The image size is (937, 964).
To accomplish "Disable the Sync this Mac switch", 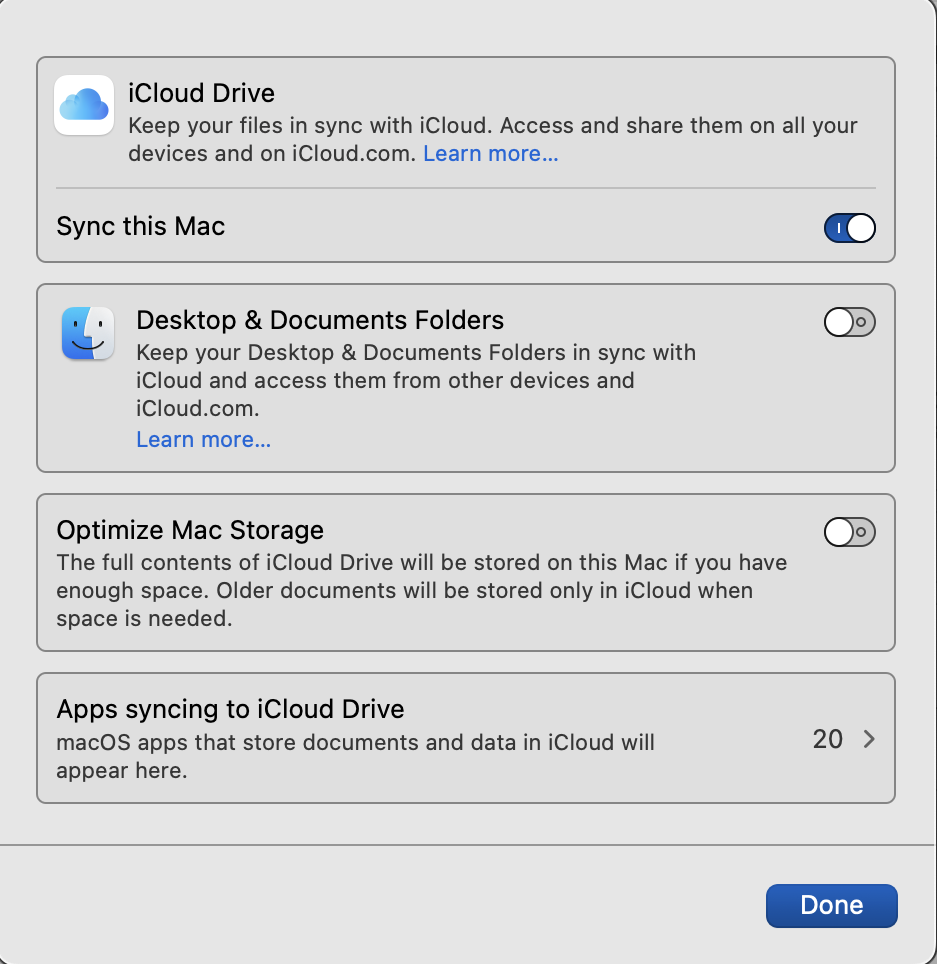I will coord(849,228).
